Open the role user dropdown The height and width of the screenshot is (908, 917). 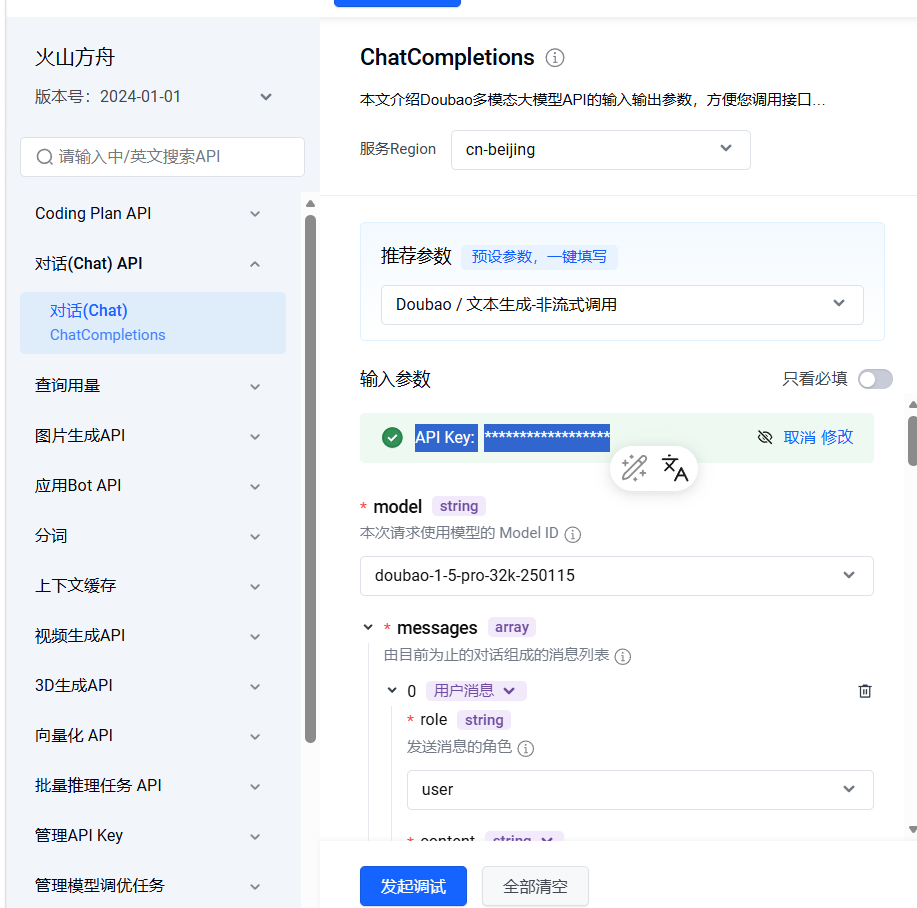pyautogui.click(x=640, y=790)
